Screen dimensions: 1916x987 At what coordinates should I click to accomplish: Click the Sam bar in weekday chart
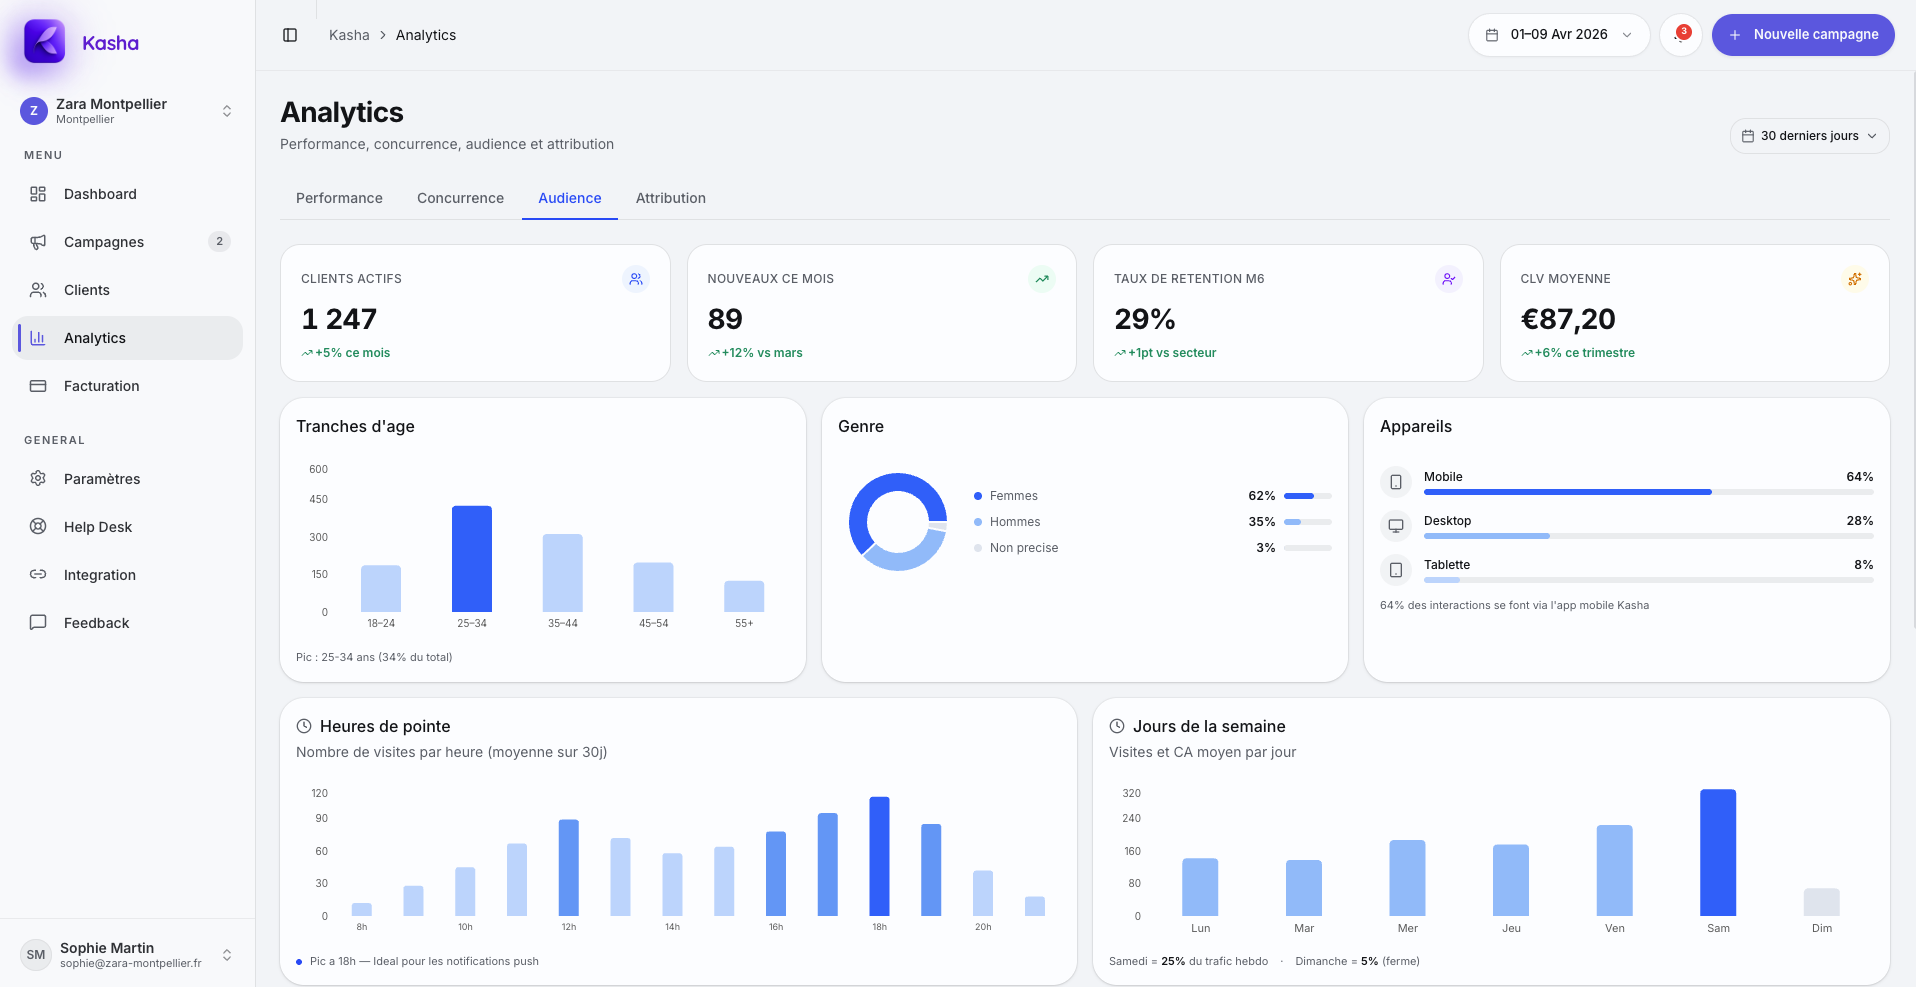[1717, 852]
